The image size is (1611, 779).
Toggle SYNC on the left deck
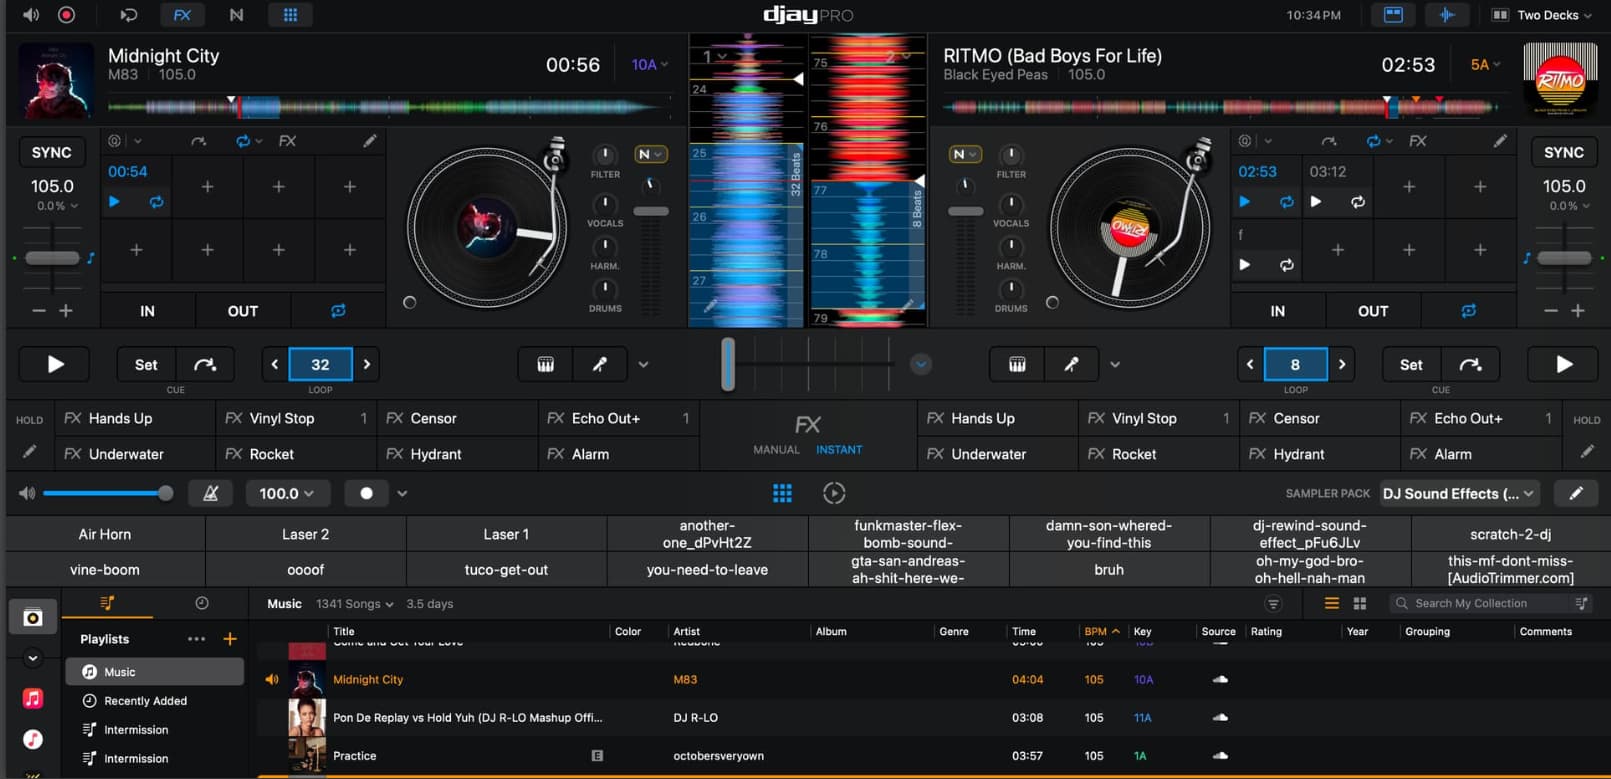[x=51, y=152]
